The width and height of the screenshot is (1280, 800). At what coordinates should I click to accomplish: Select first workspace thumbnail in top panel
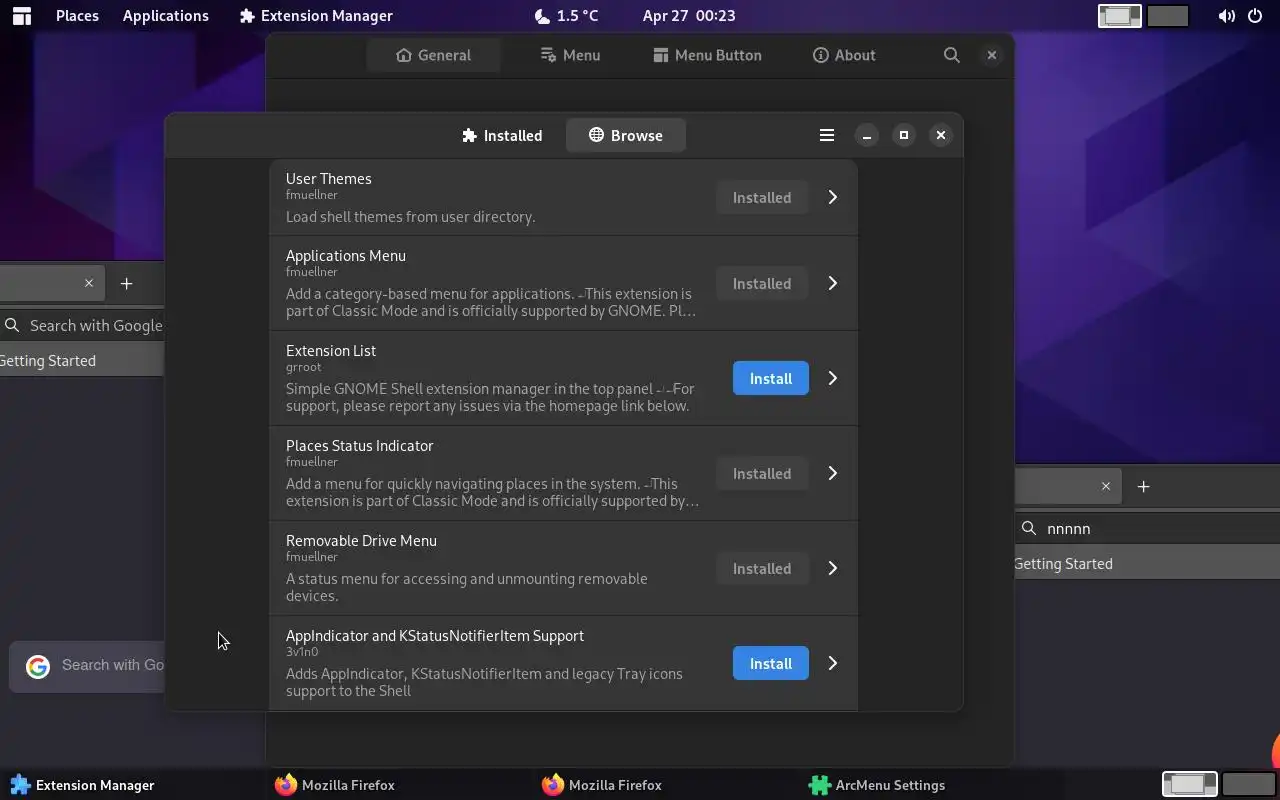1120,16
